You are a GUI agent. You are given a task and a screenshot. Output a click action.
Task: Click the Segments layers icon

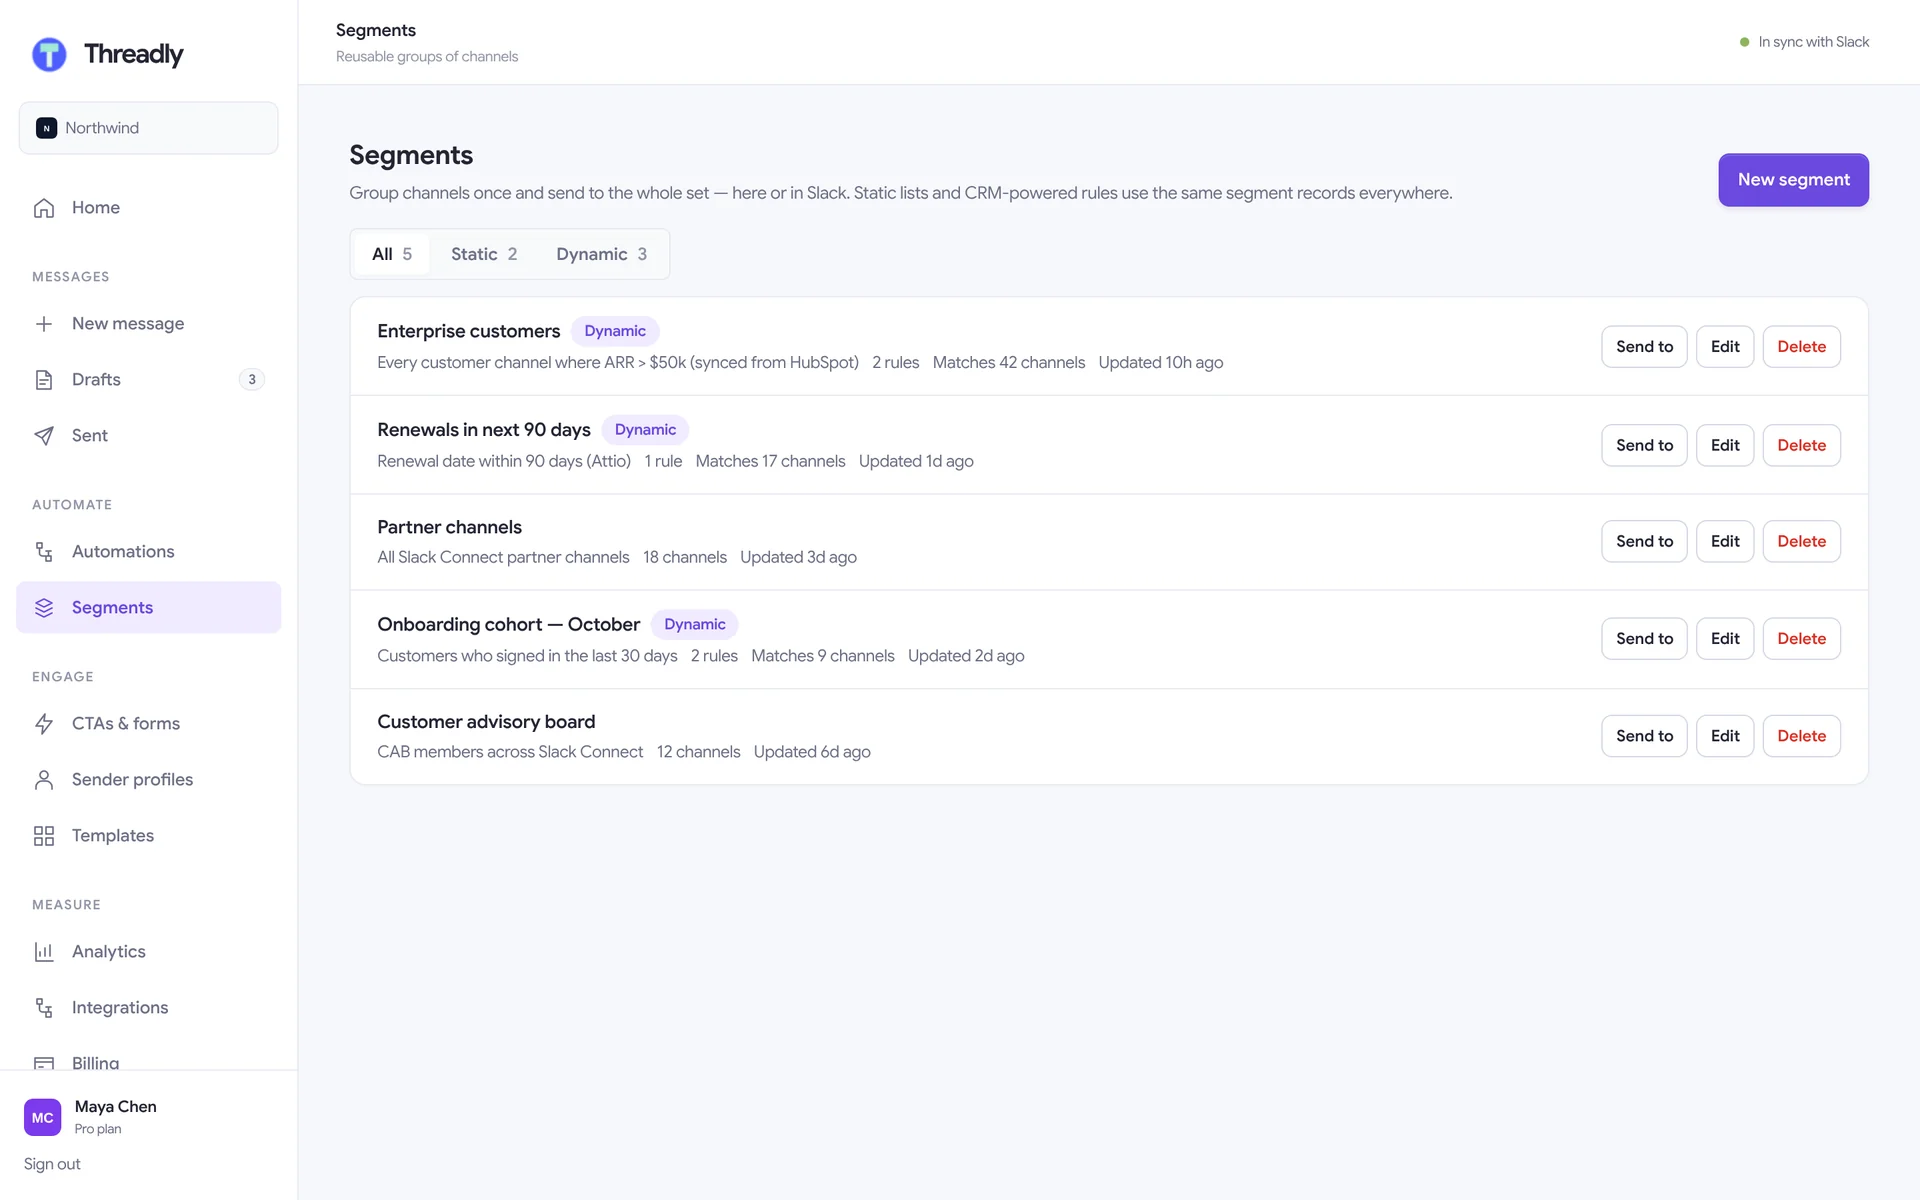click(x=44, y=608)
